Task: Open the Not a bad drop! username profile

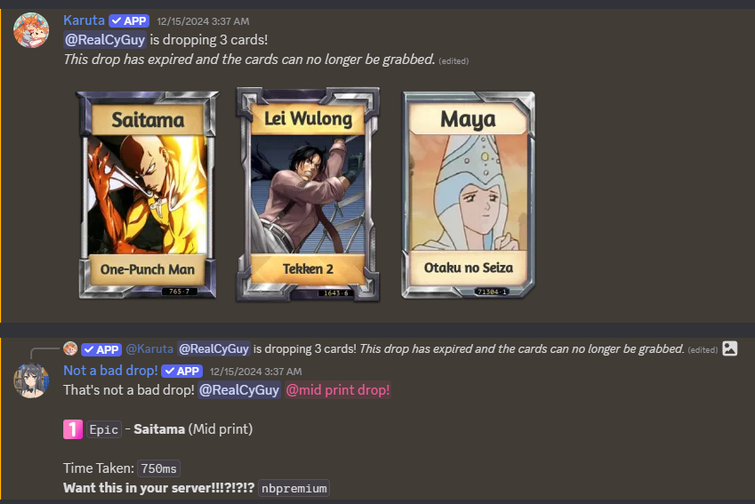Action: [x=110, y=371]
